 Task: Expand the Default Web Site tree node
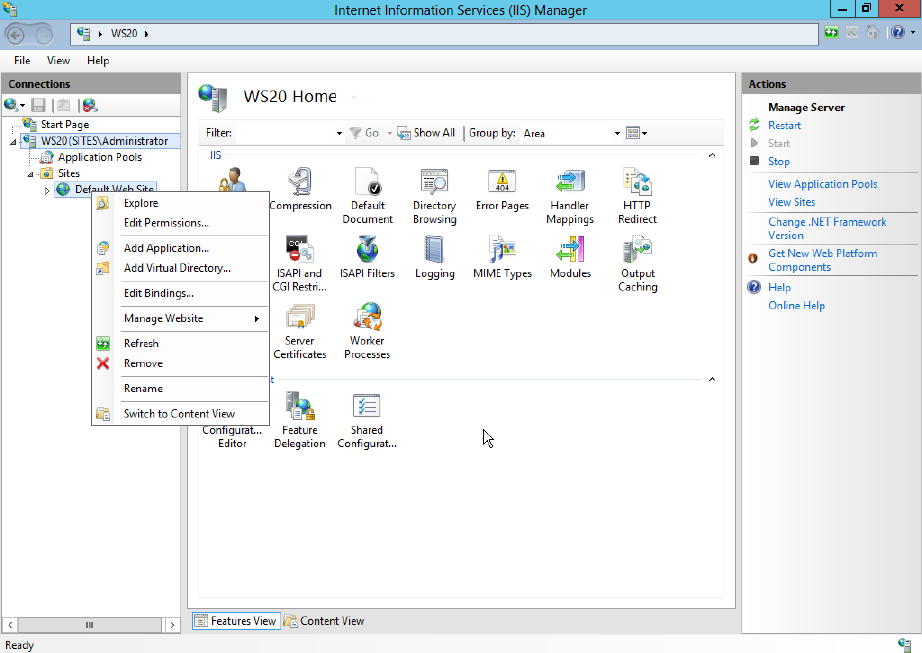coord(47,190)
